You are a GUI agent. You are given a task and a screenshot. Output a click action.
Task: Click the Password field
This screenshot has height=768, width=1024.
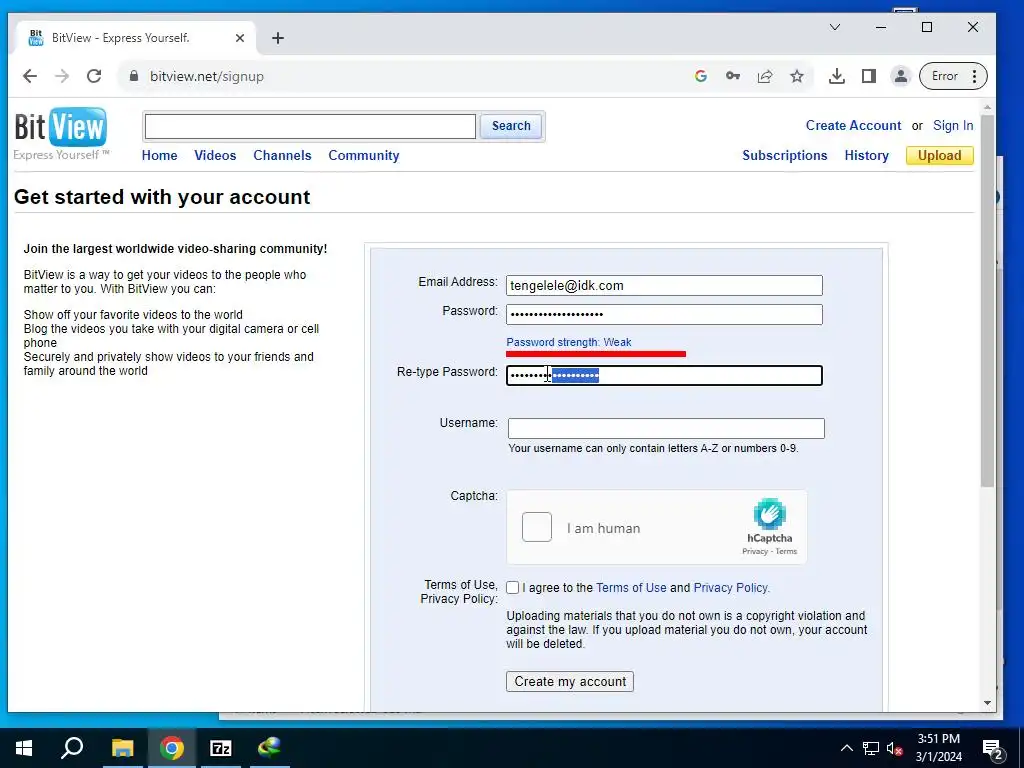[x=664, y=314]
